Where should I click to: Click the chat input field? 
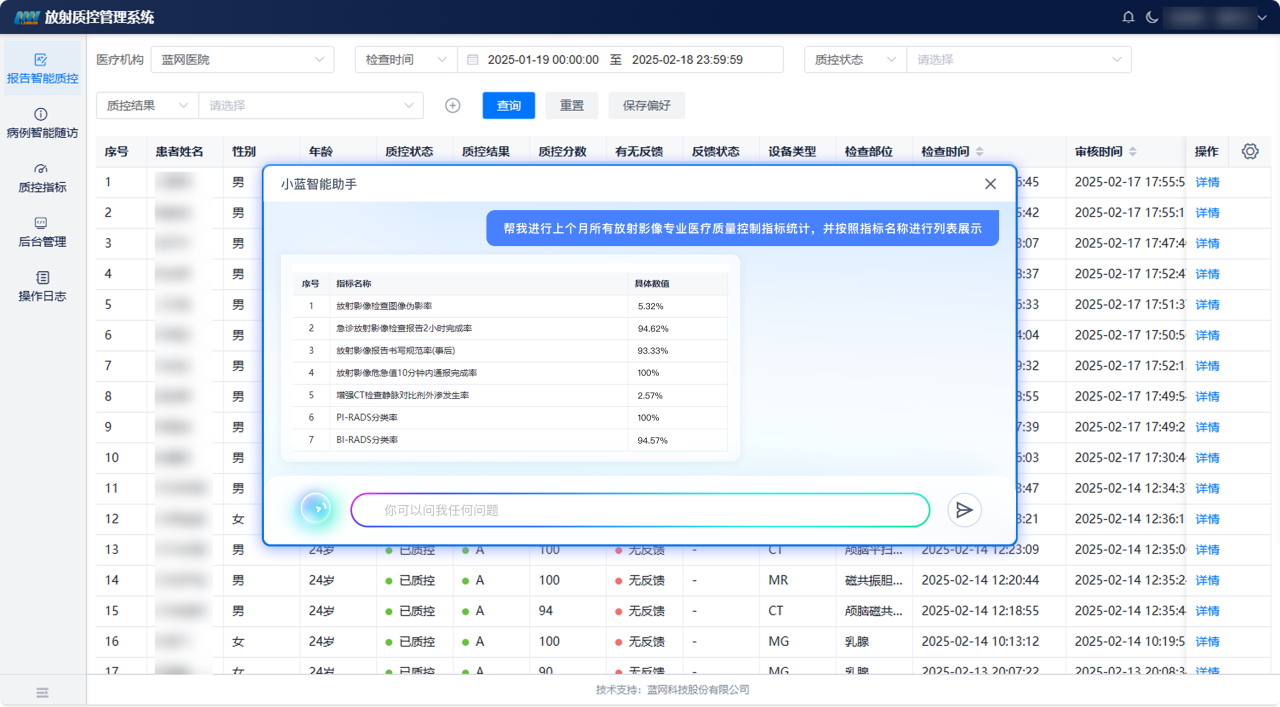[640, 510]
